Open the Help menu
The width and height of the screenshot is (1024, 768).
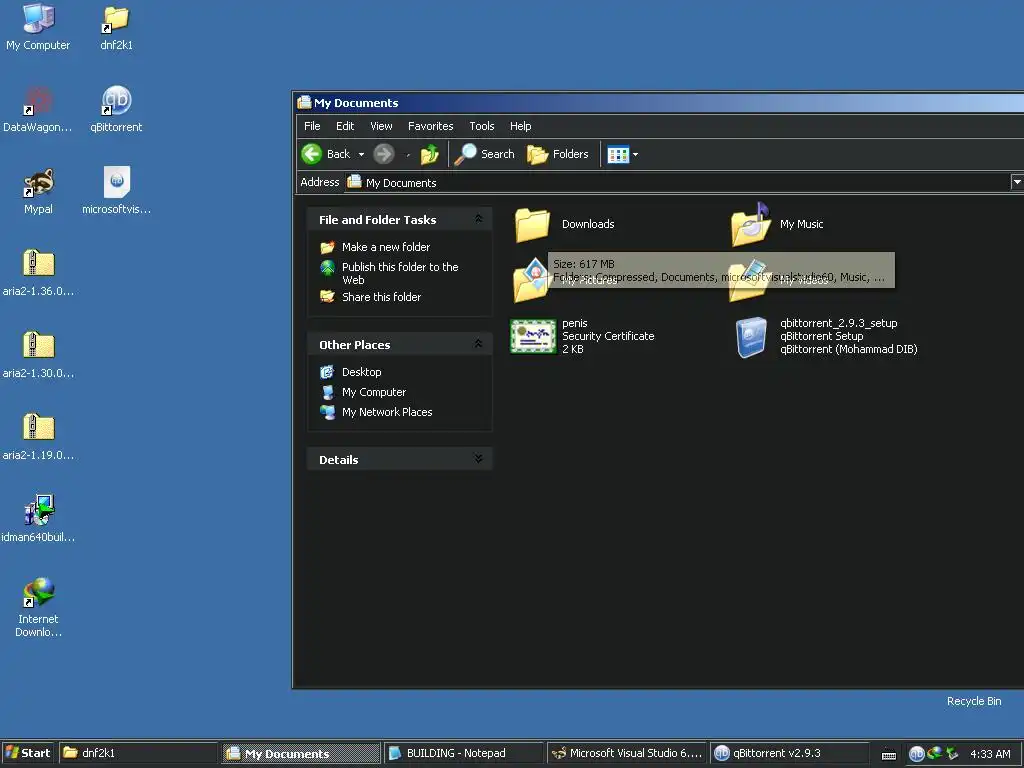coord(520,126)
